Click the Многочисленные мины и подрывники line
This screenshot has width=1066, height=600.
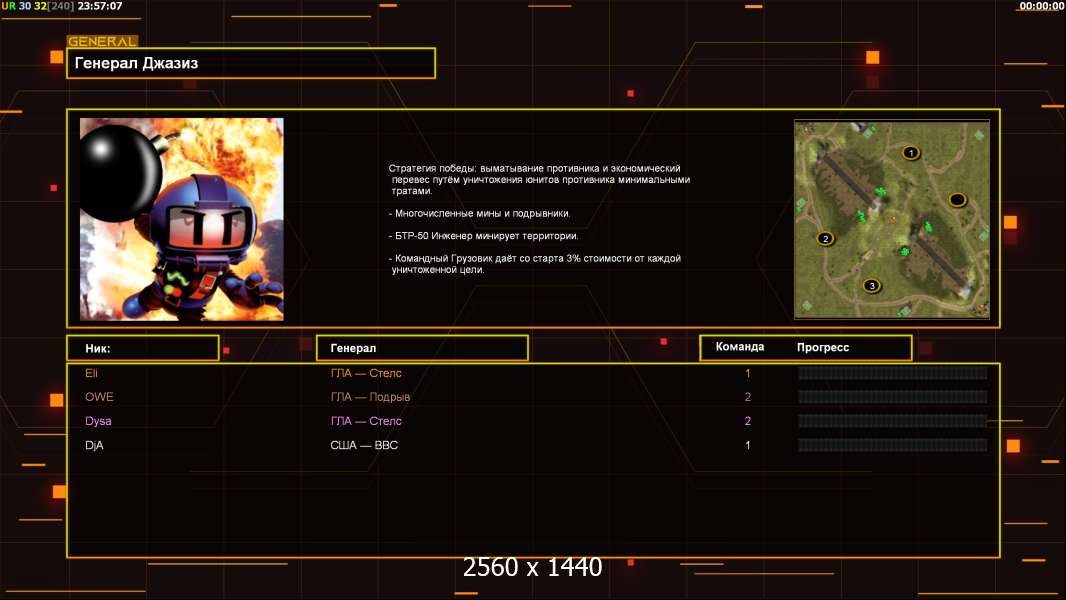click(x=479, y=213)
